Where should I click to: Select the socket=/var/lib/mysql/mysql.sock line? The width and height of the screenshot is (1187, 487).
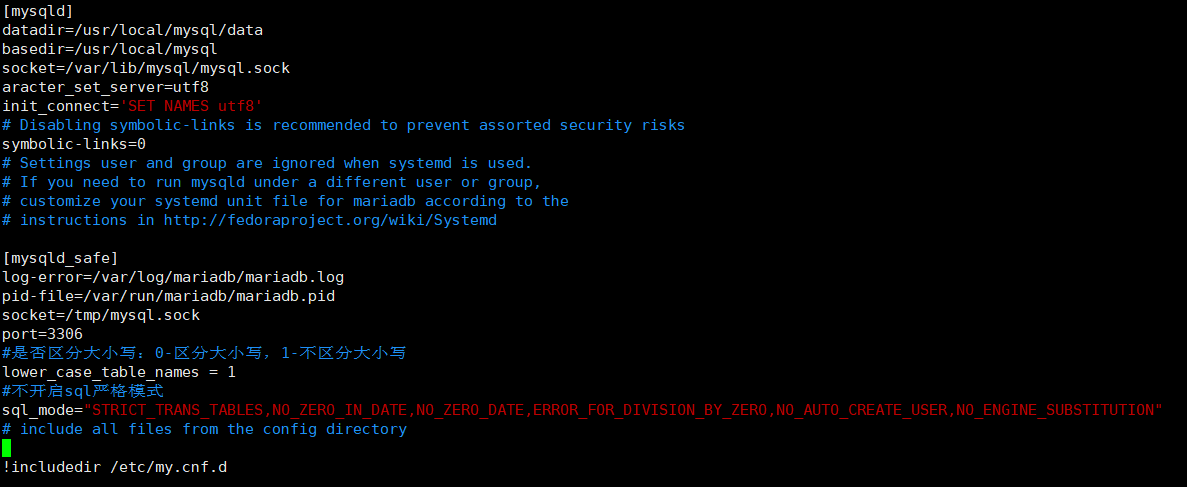(x=146, y=68)
